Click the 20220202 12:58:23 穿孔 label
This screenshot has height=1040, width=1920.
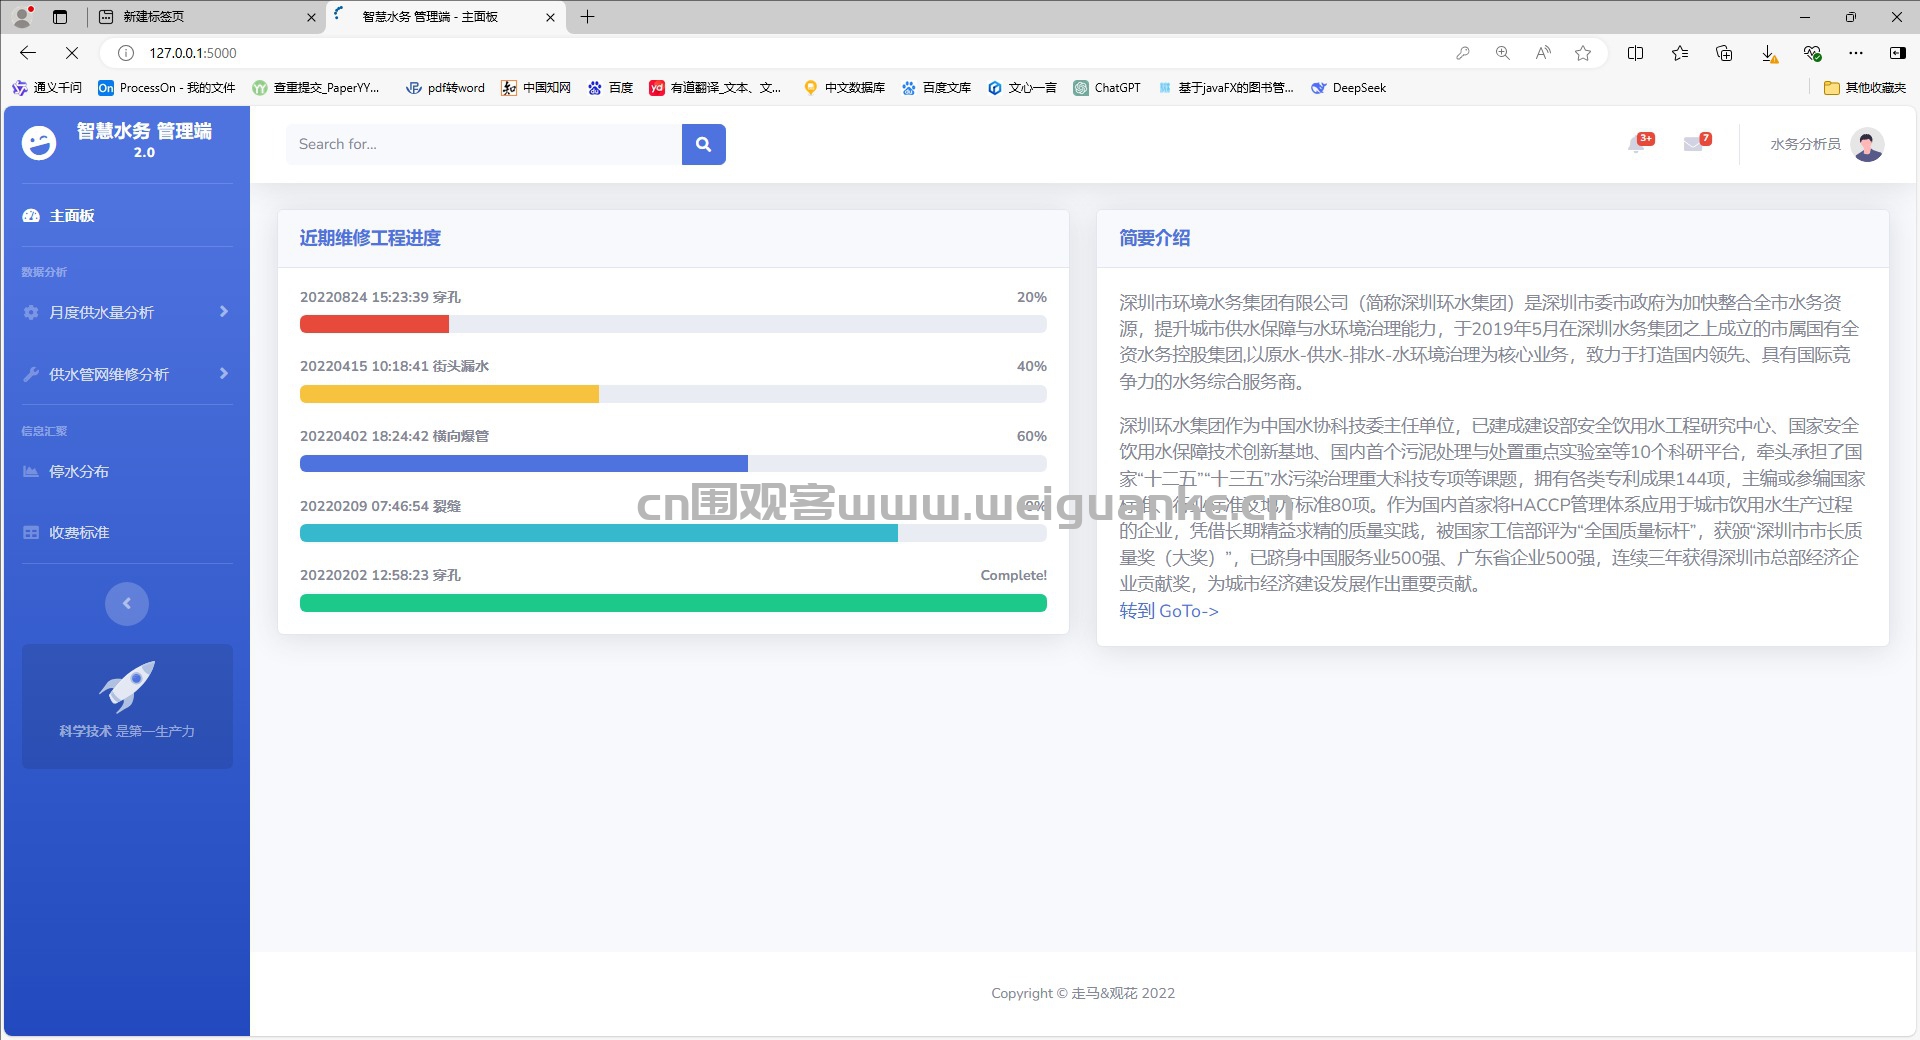[380, 575]
